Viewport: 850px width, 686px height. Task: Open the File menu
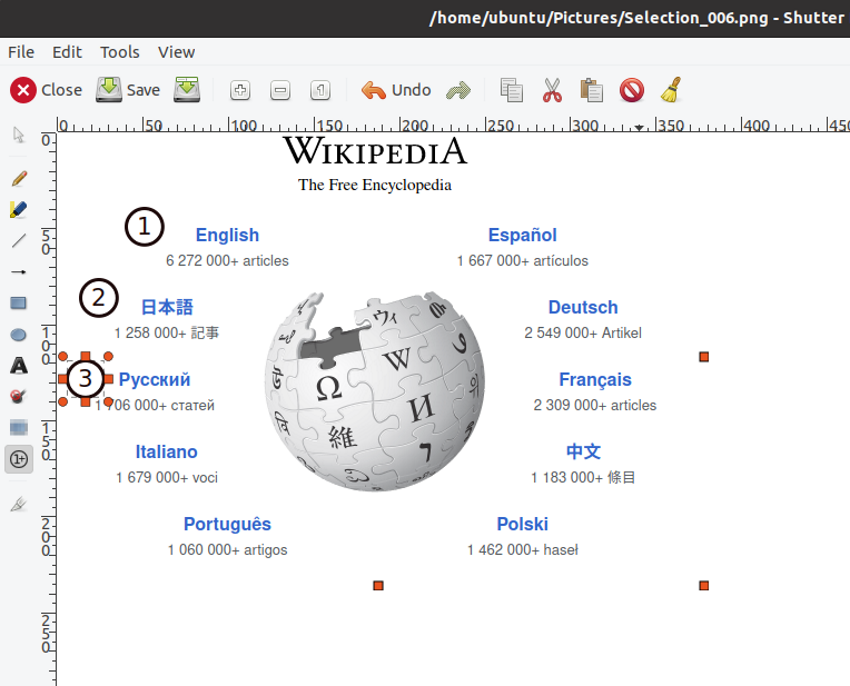(x=21, y=52)
